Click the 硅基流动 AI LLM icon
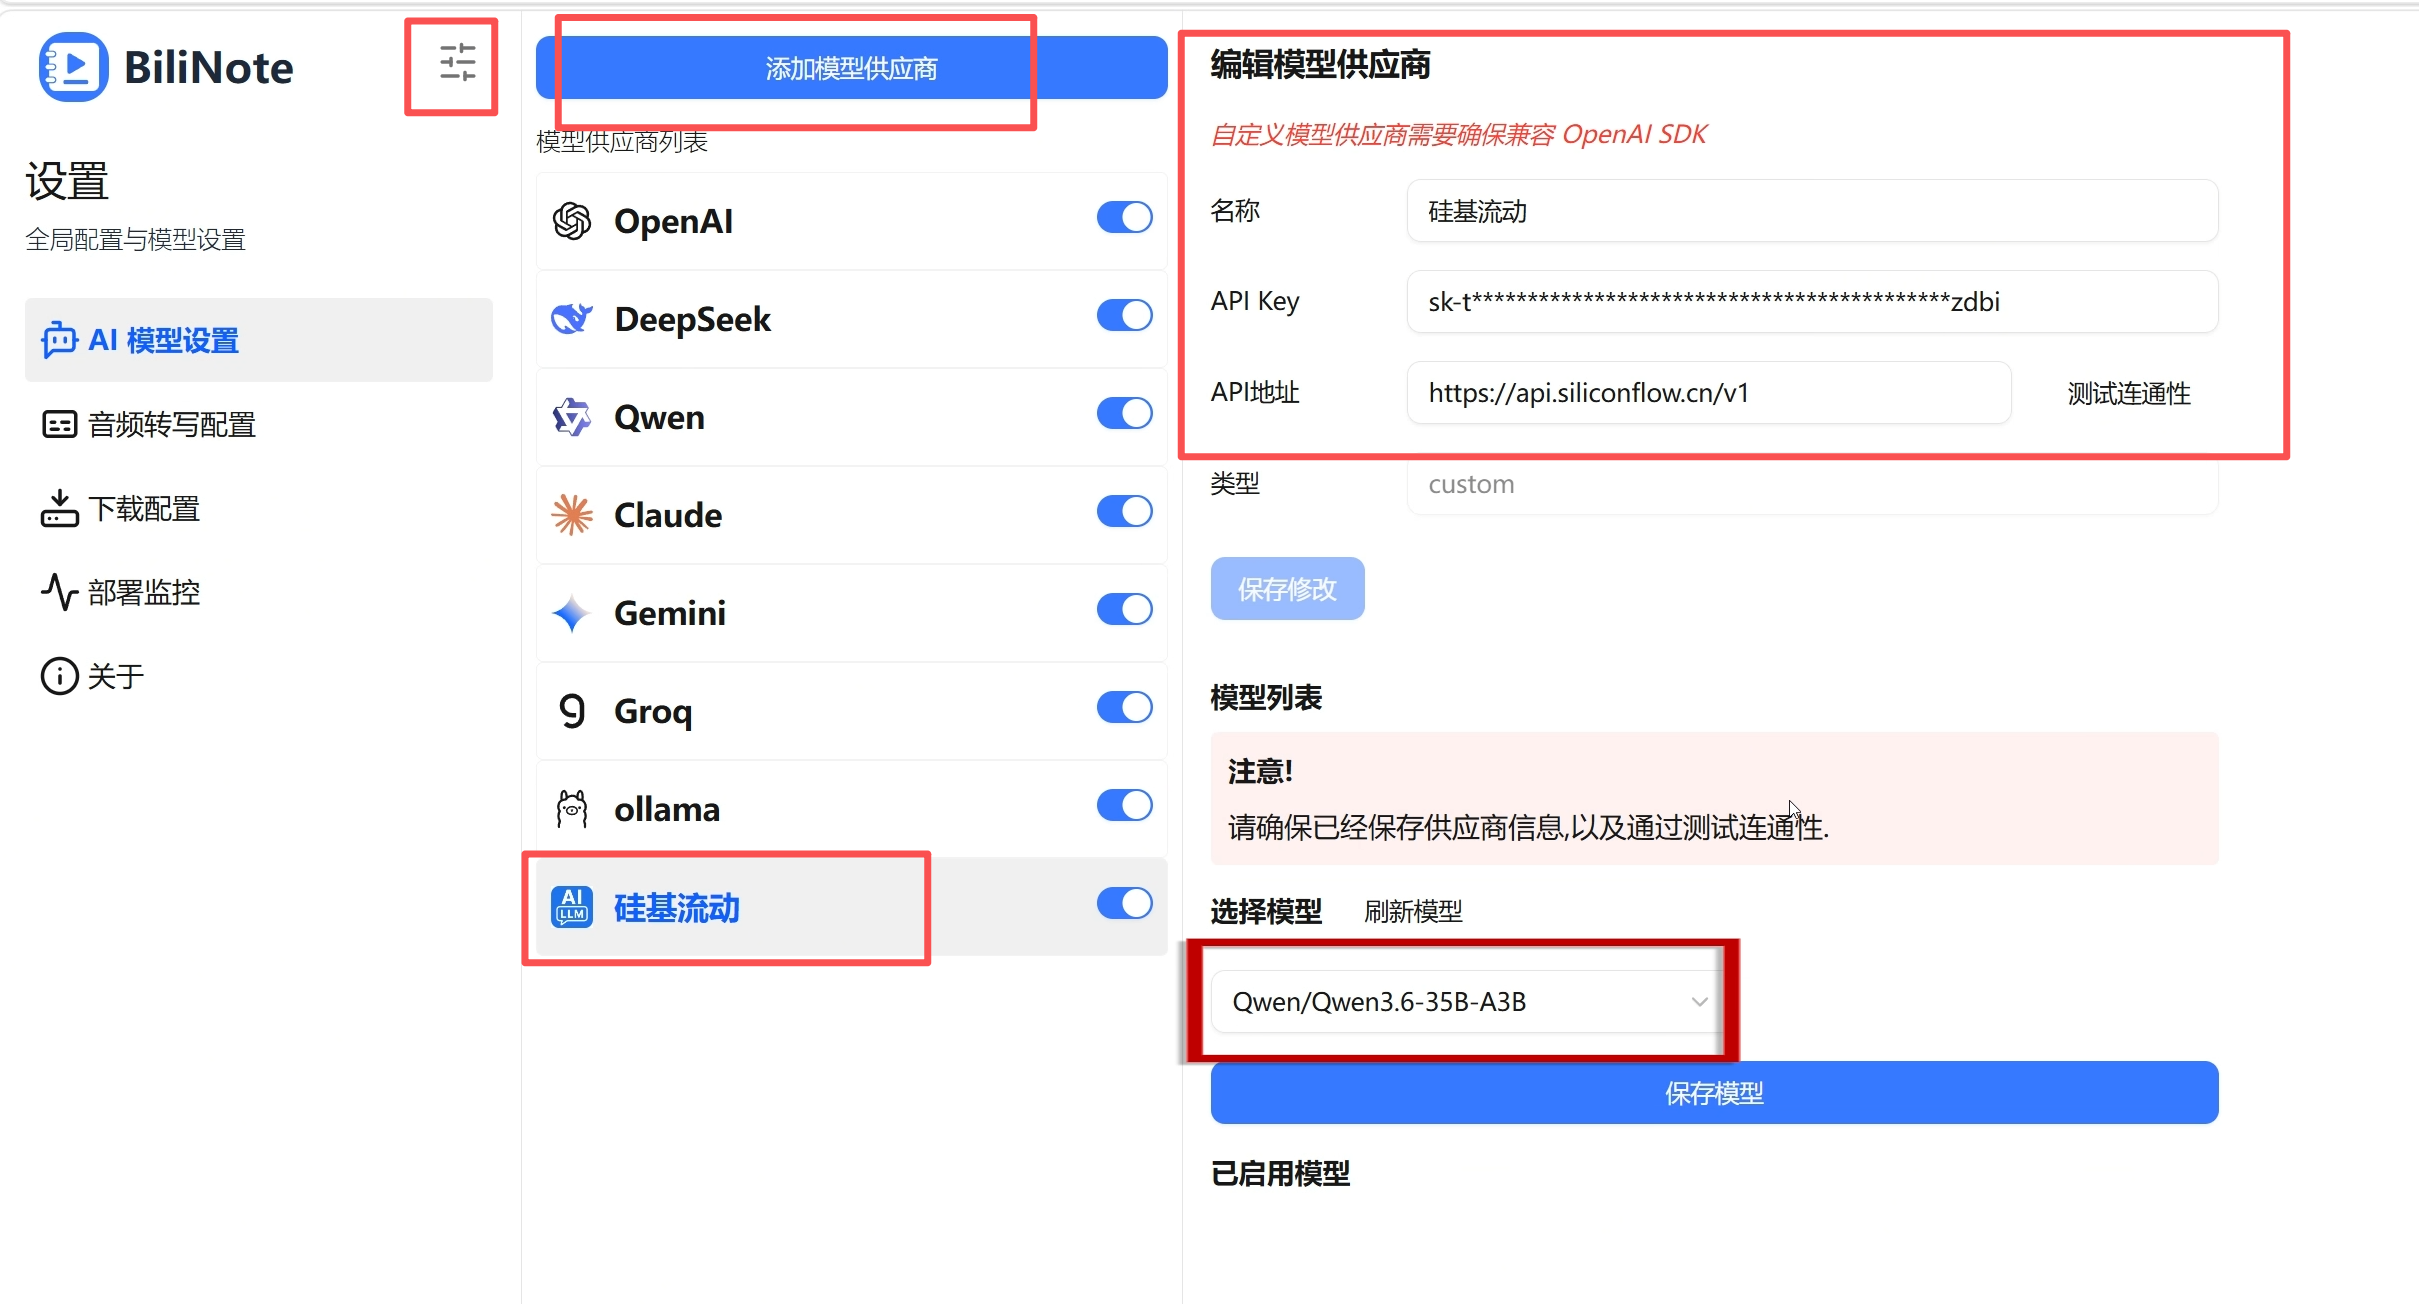Screen dimensions: 2419x1304 pyautogui.click(x=572, y=907)
